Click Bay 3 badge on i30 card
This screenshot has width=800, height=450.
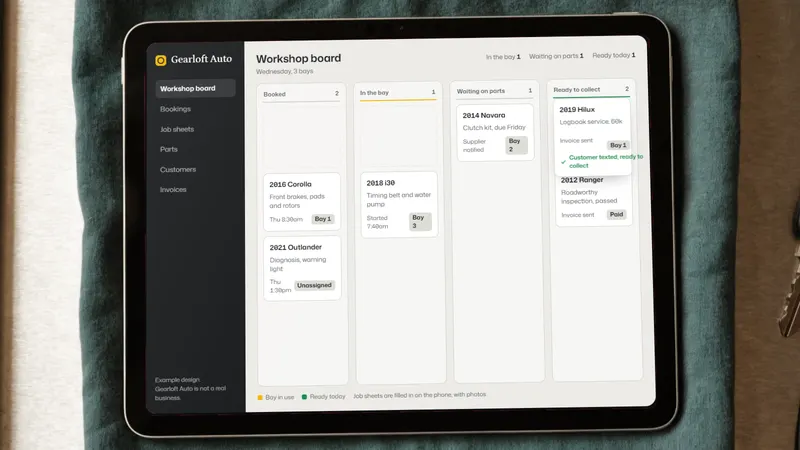pyautogui.click(x=421, y=221)
